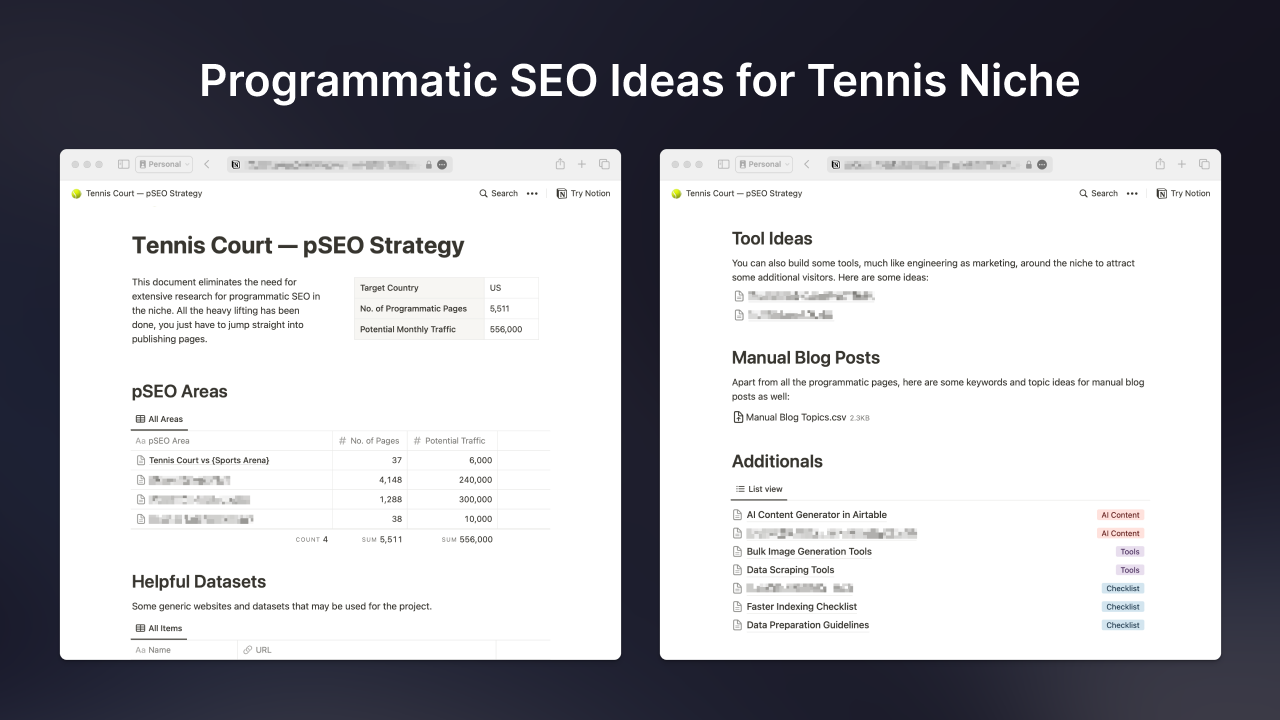Select the 10,000 traffic cell
Image resolution: width=1280 pixels, height=720 pixels.
pos(452,519)
